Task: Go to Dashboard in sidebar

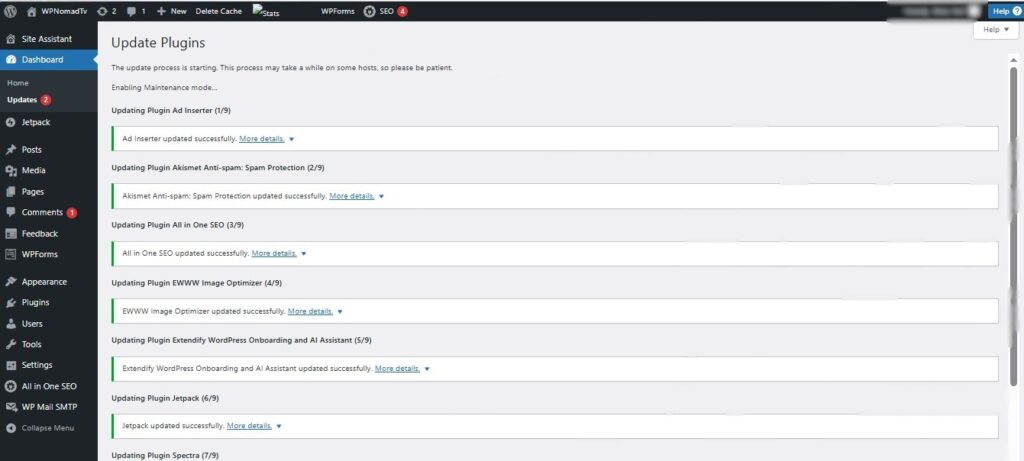Action: (x=48, y=59)
